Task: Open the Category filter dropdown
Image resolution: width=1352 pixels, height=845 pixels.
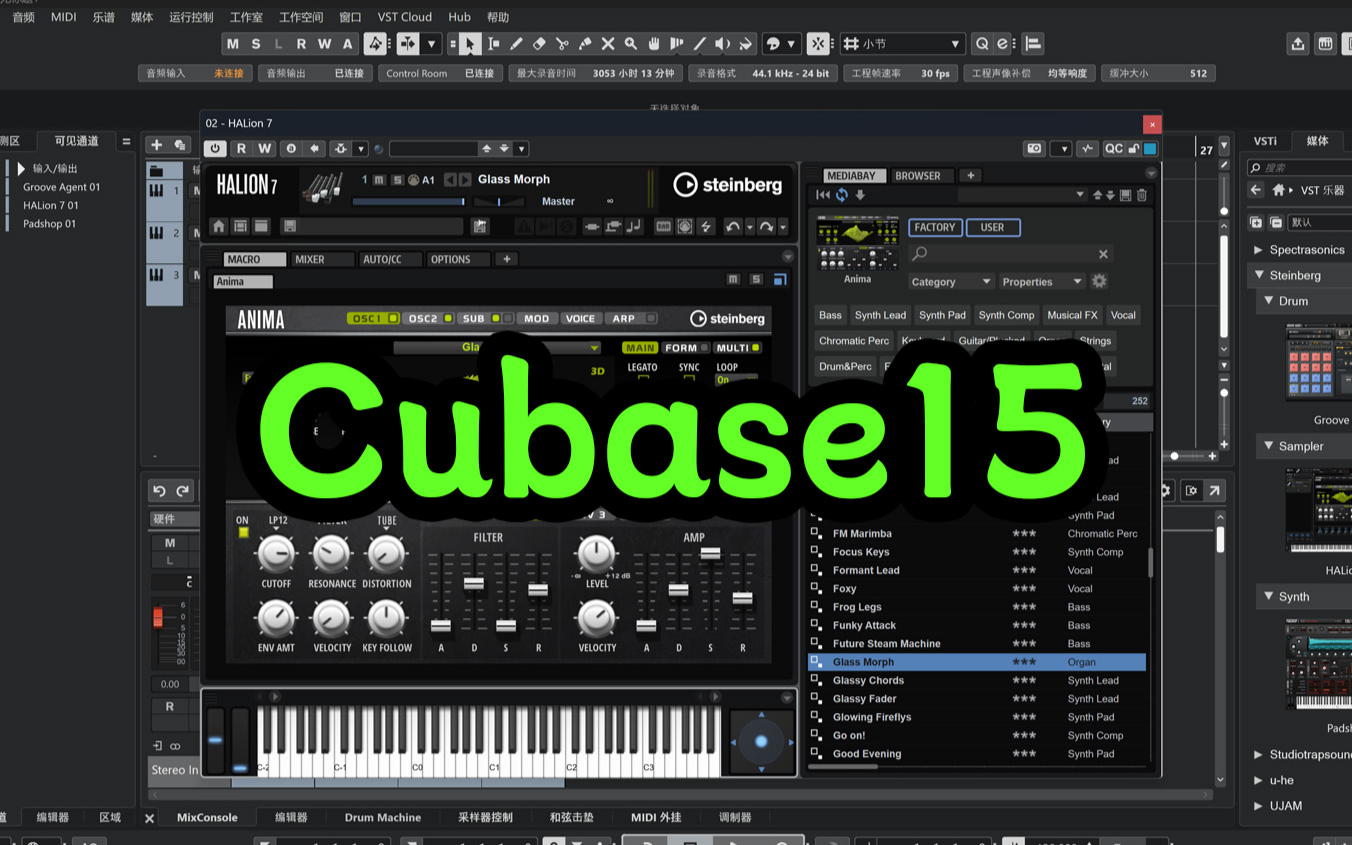Action: [950, 282]
